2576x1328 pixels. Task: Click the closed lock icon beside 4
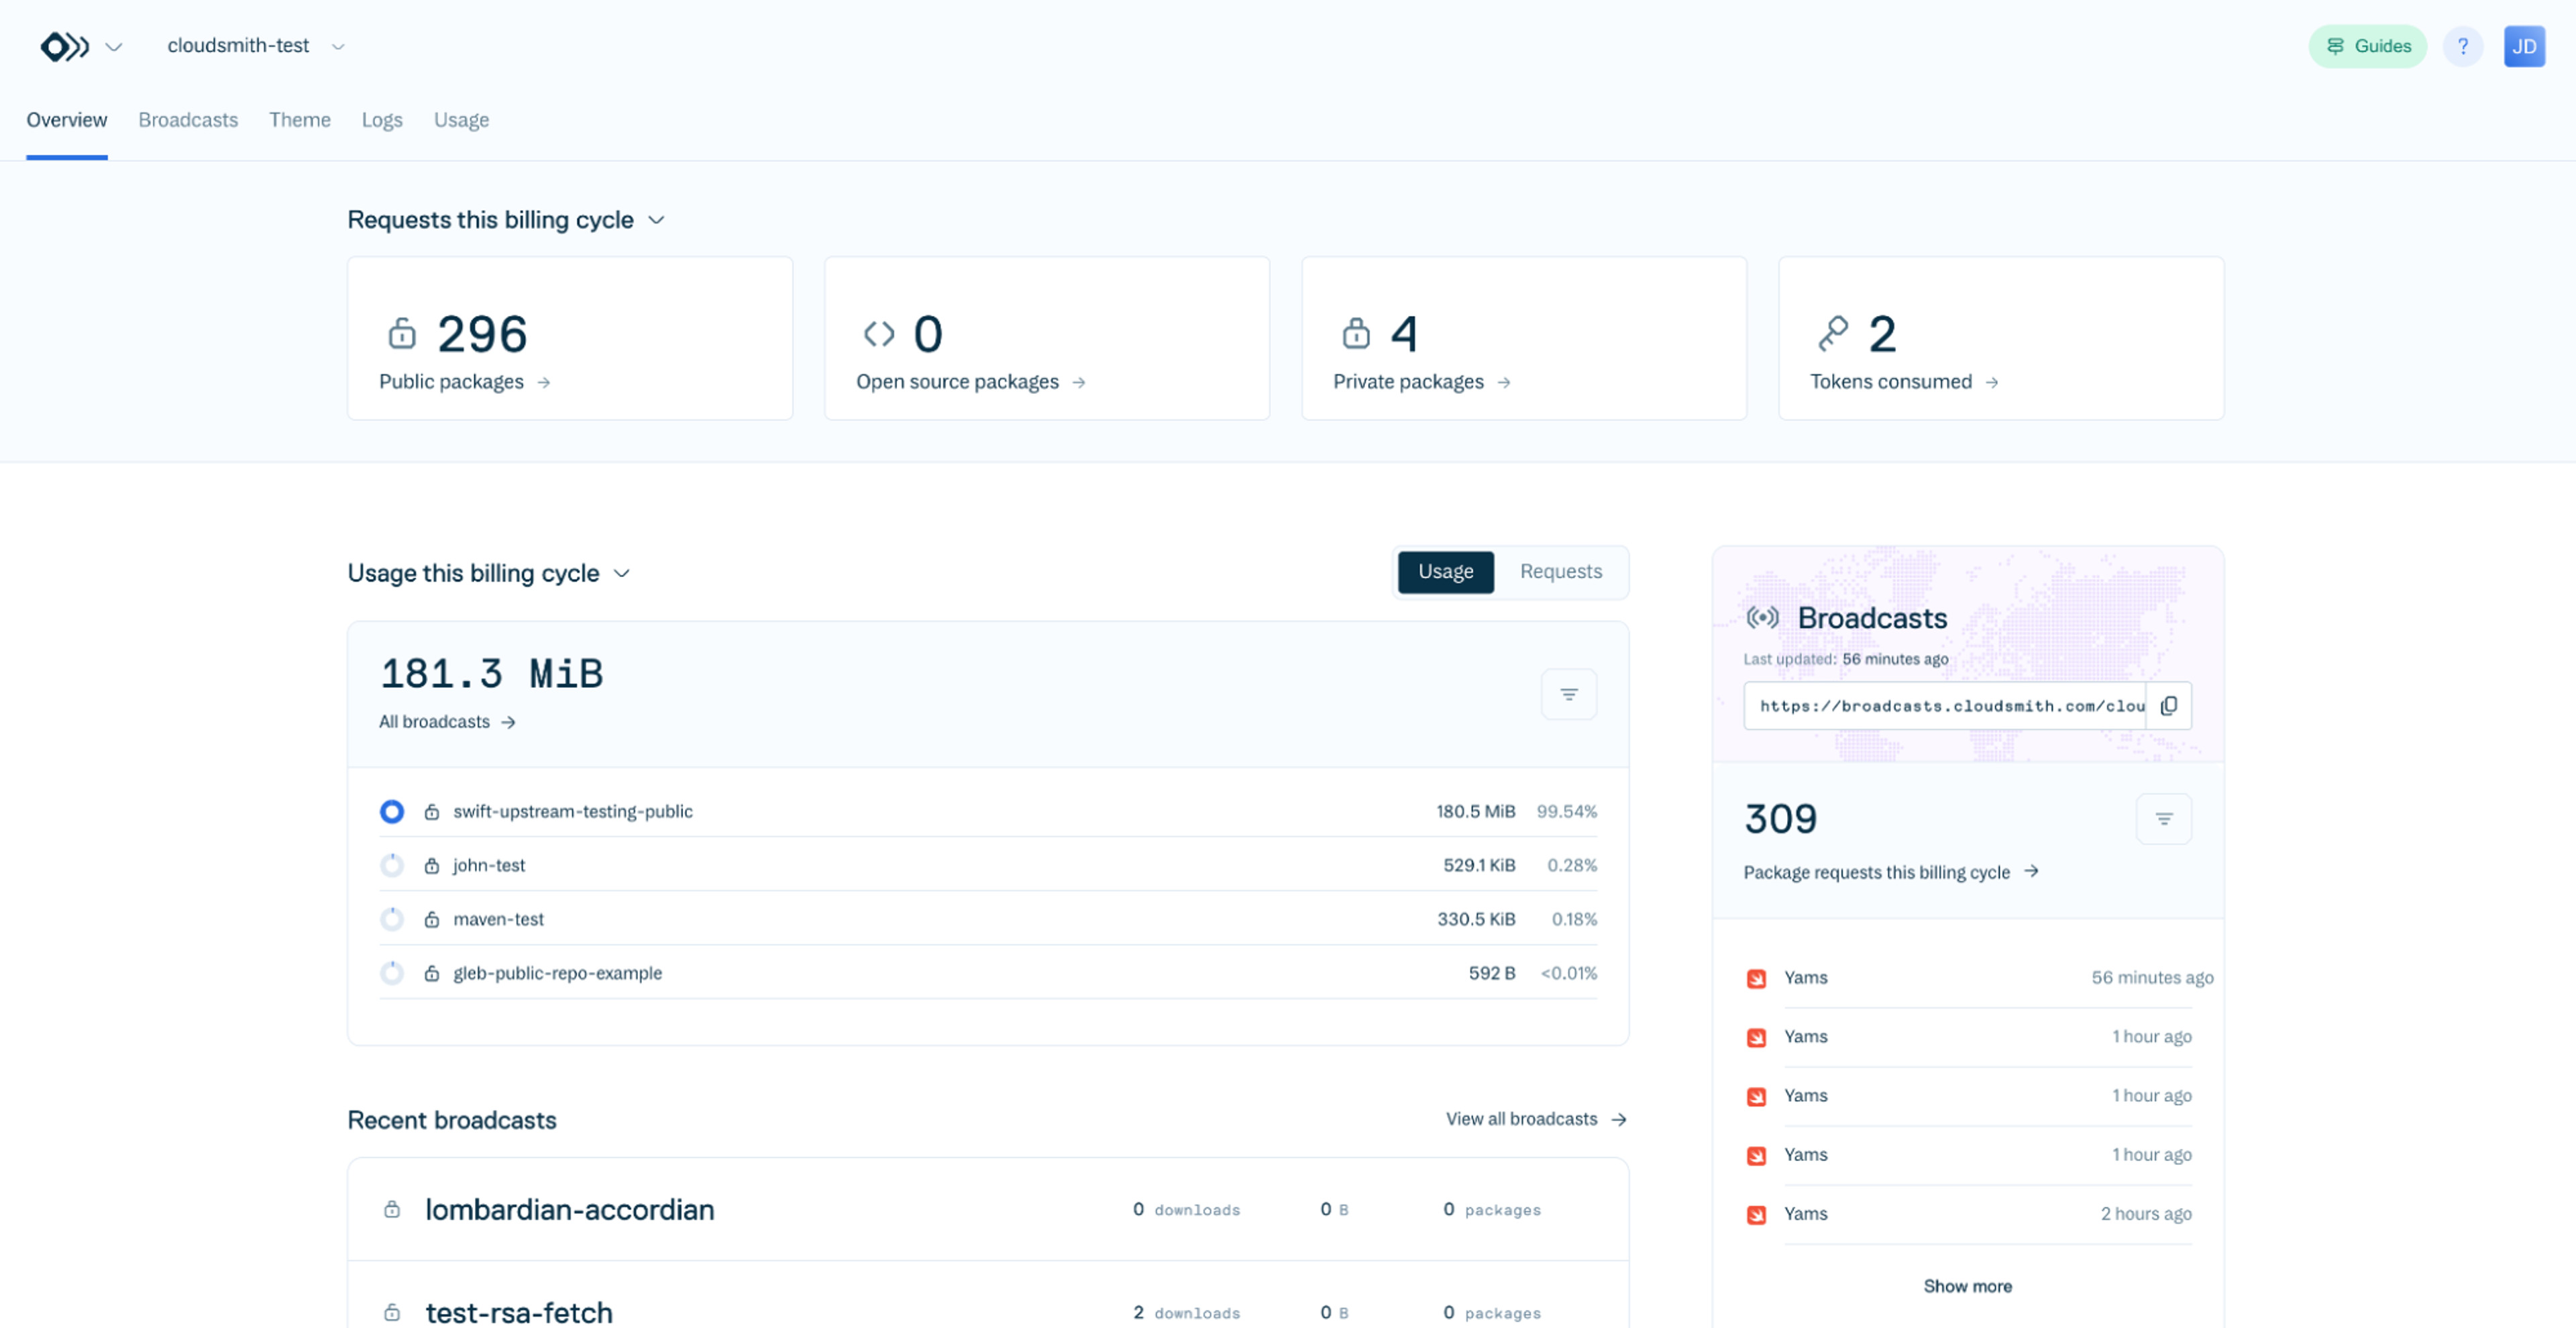(1356, 333)
